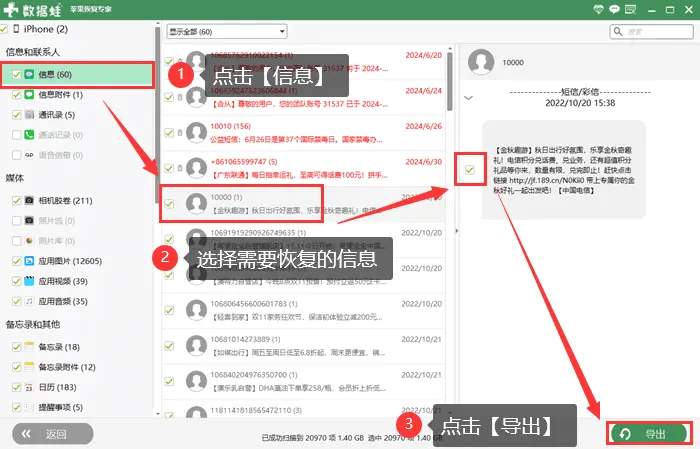Click the iPhone device icon
The image size is (700, 449).
pos(16,29)
